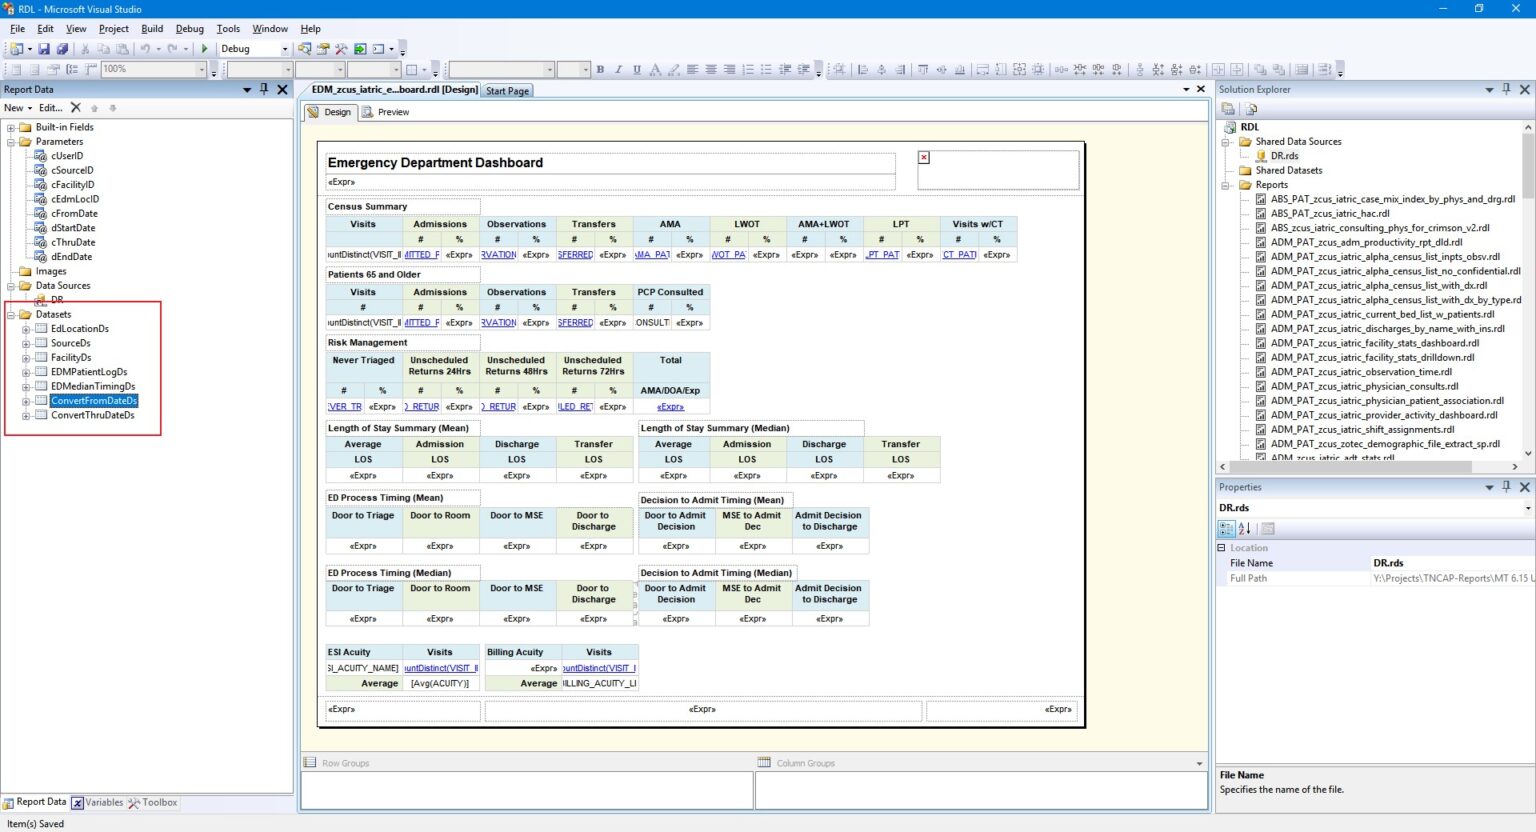Collapse the Datasets folder
The width and height of the screenshot is (1536, 832).
pos(10,314)
